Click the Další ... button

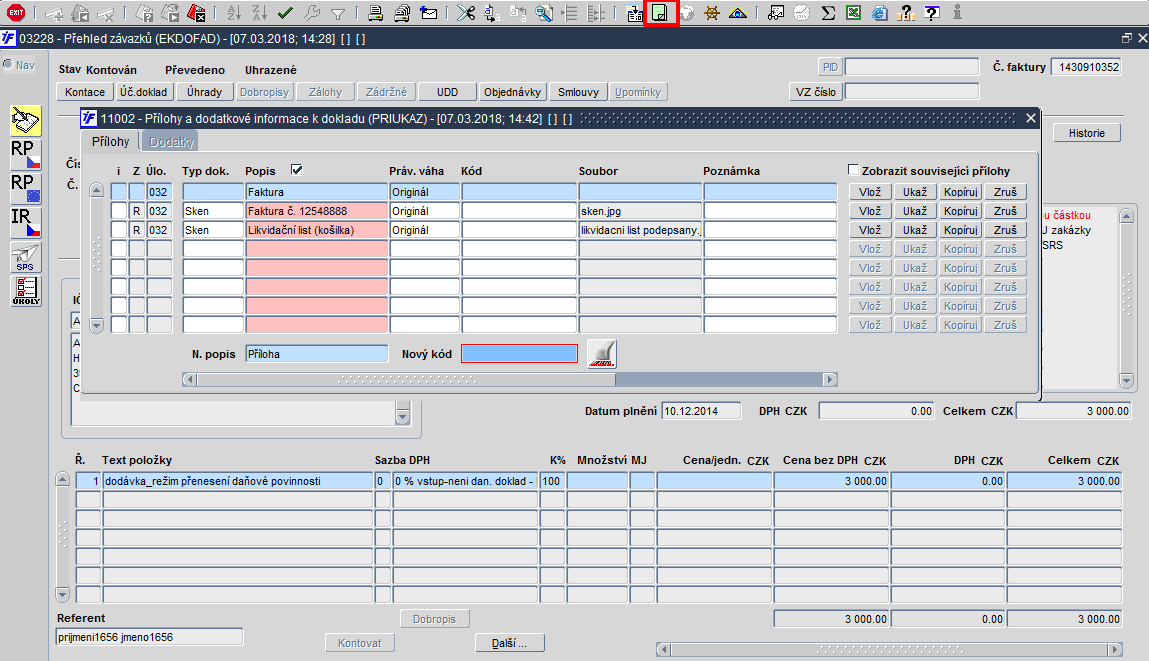coord(510,643)
